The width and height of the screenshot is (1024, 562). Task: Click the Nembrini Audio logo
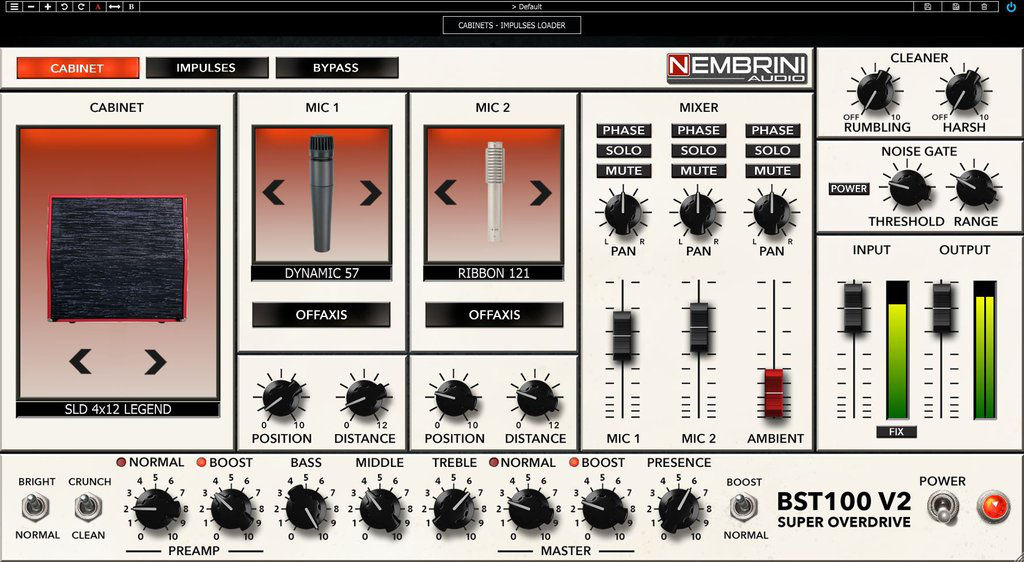[737, 69]
